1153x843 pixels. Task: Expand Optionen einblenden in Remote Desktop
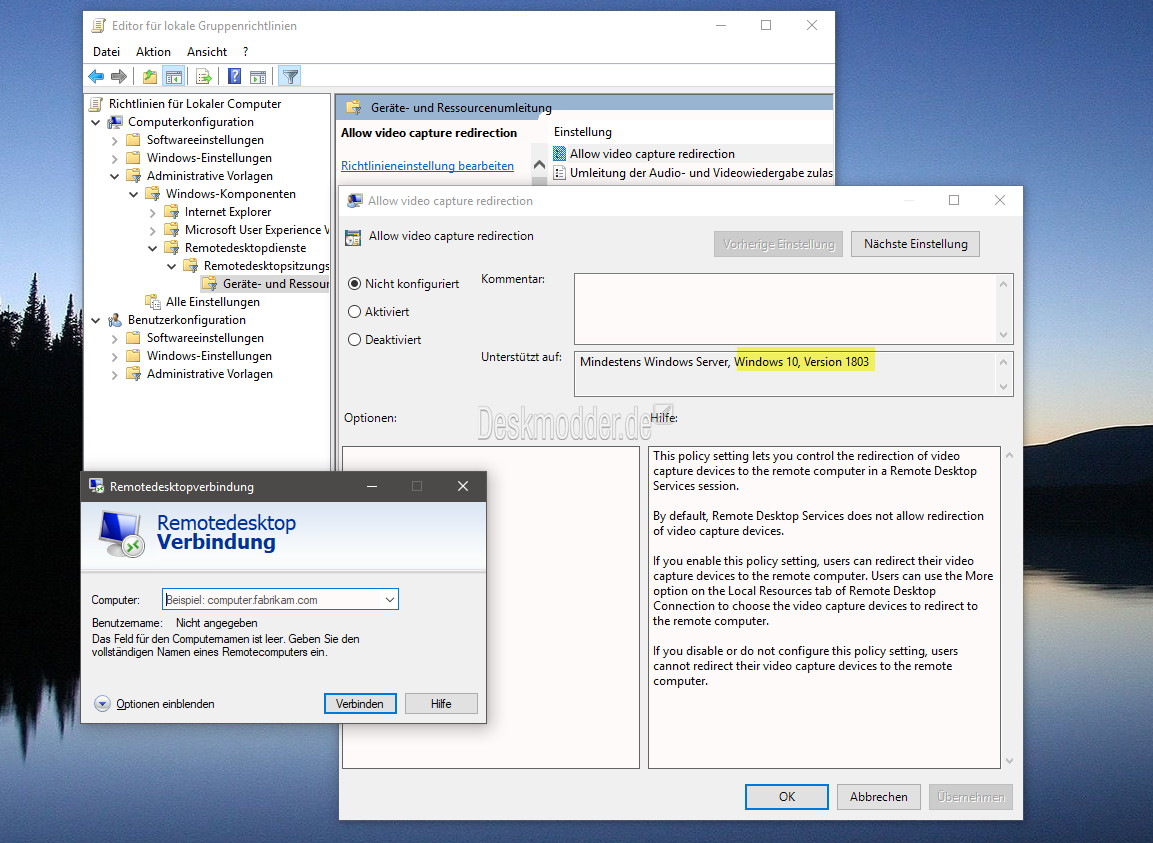click(102, 704)
